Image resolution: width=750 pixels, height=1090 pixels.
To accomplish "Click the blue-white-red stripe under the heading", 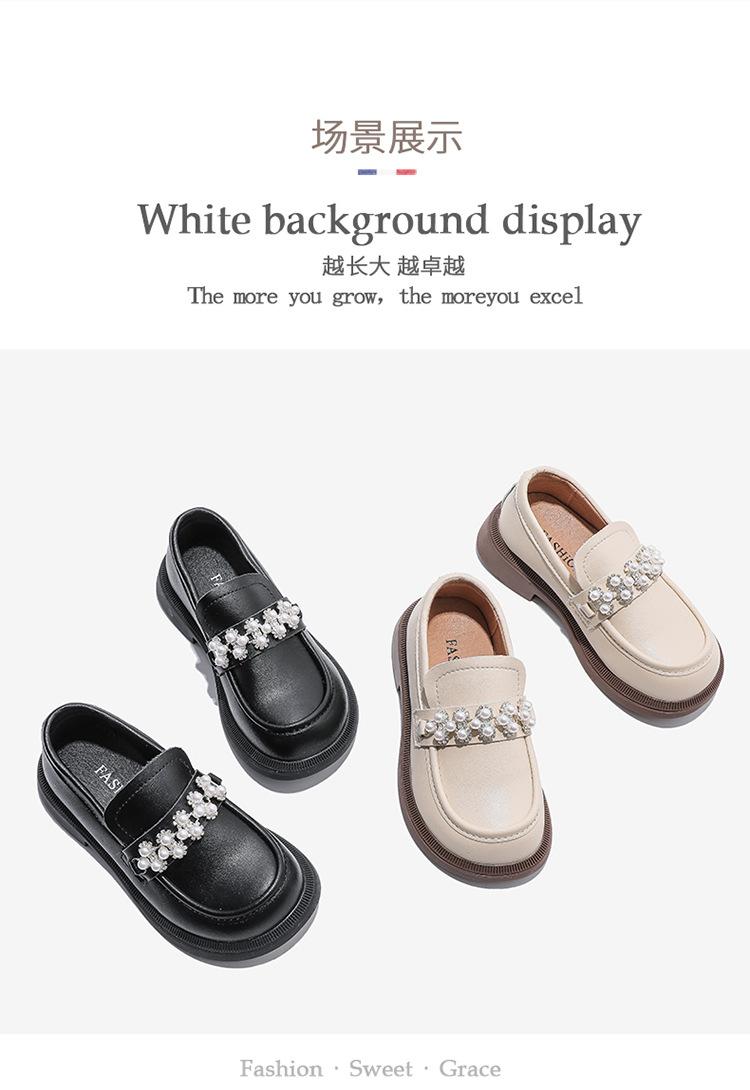I will [x=386, y=172].
